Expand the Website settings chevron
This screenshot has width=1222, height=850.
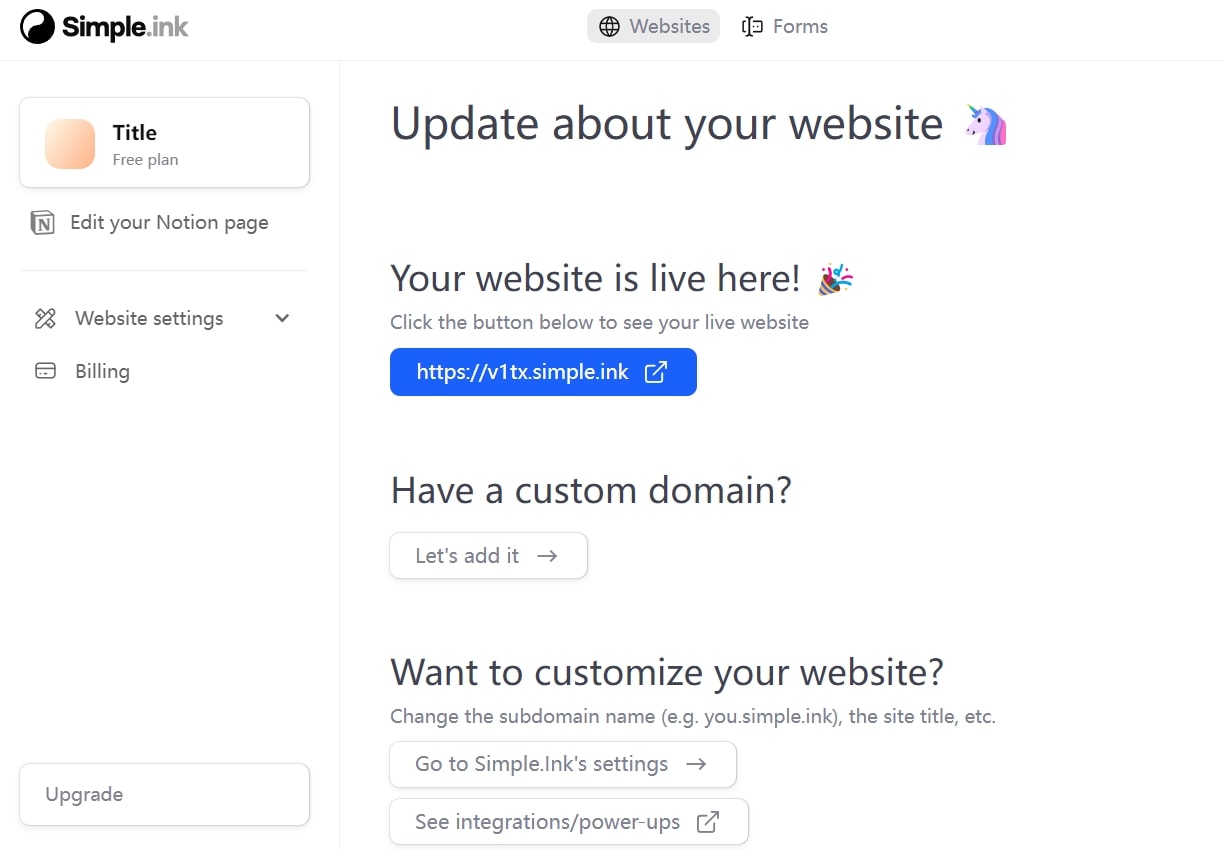282,319
